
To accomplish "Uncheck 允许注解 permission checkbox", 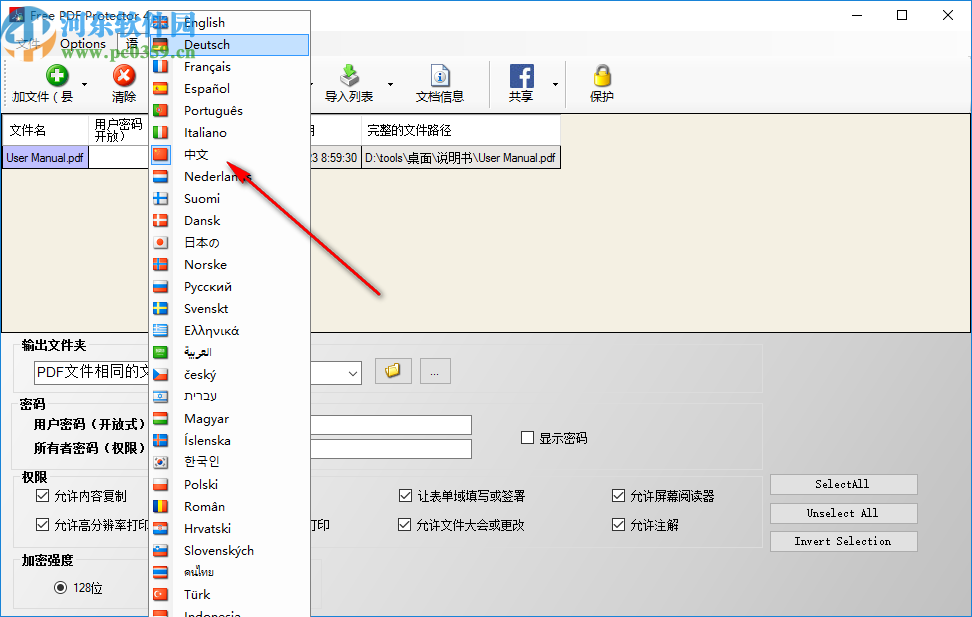I will (x=618, y=524).
